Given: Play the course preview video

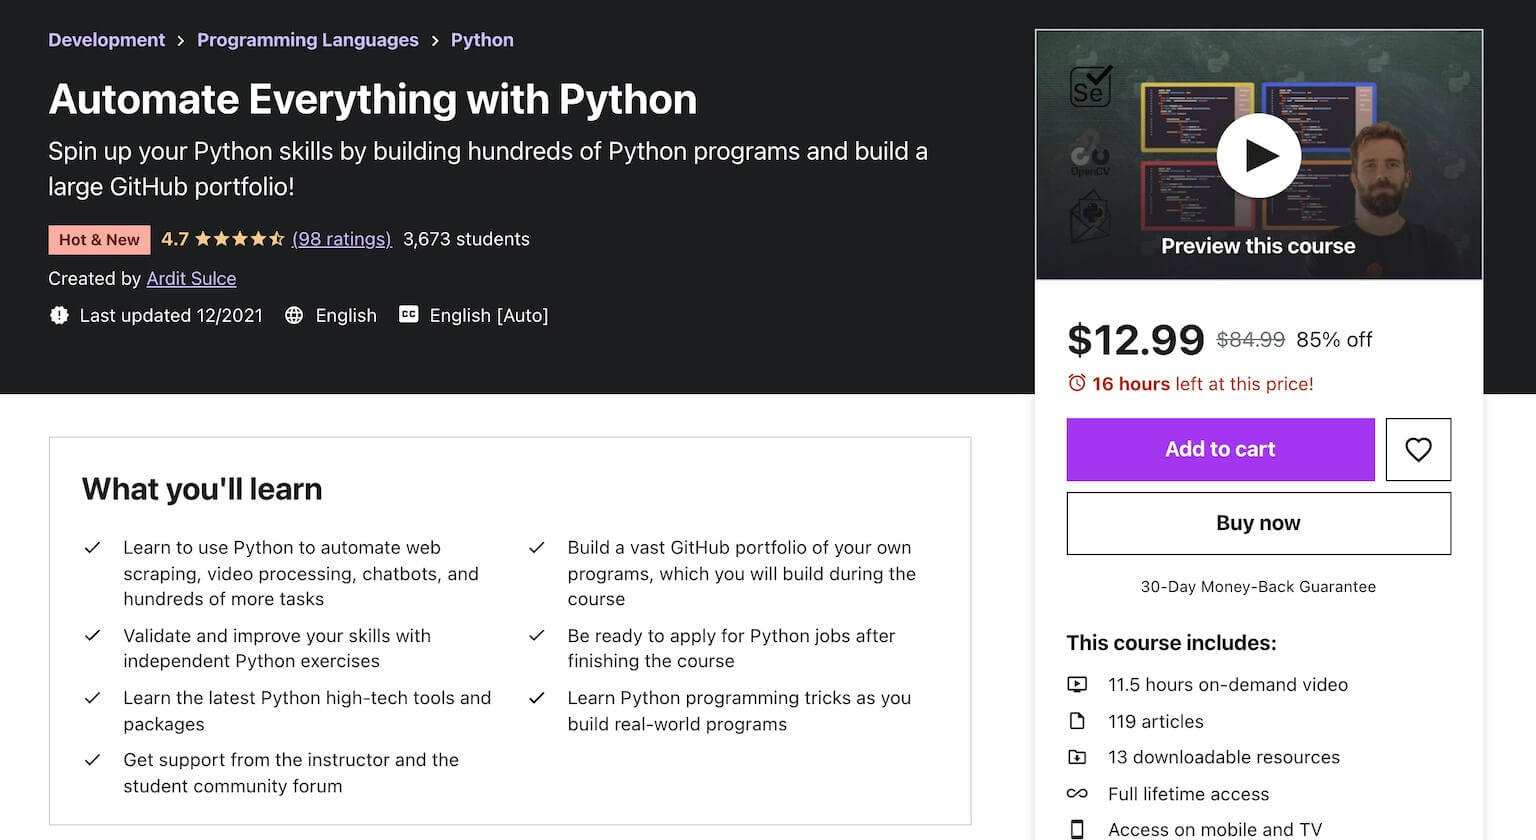Looking at the screenshot, I should [x=1258, y=155].
